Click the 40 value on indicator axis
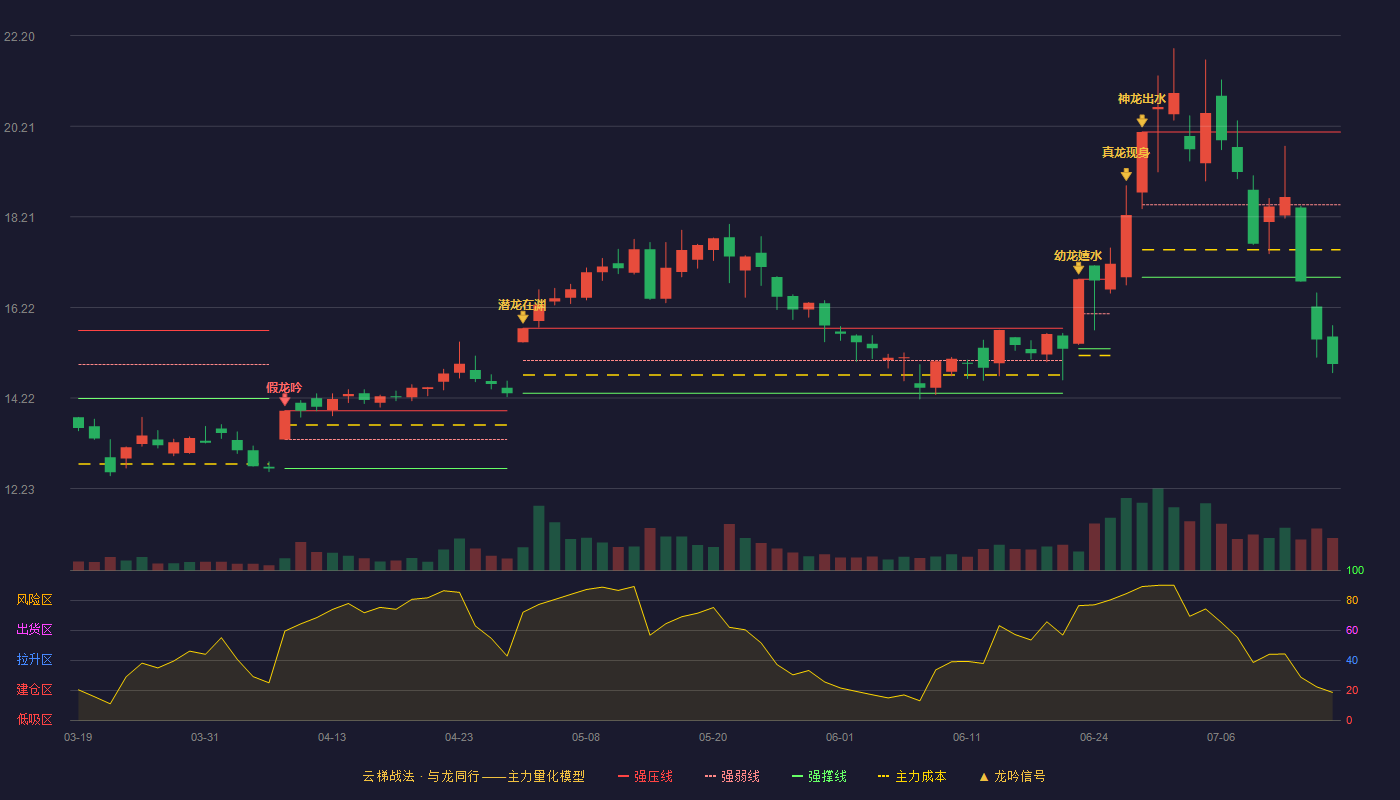Viewport: 1400px width, 800px height. point(1352,661)
